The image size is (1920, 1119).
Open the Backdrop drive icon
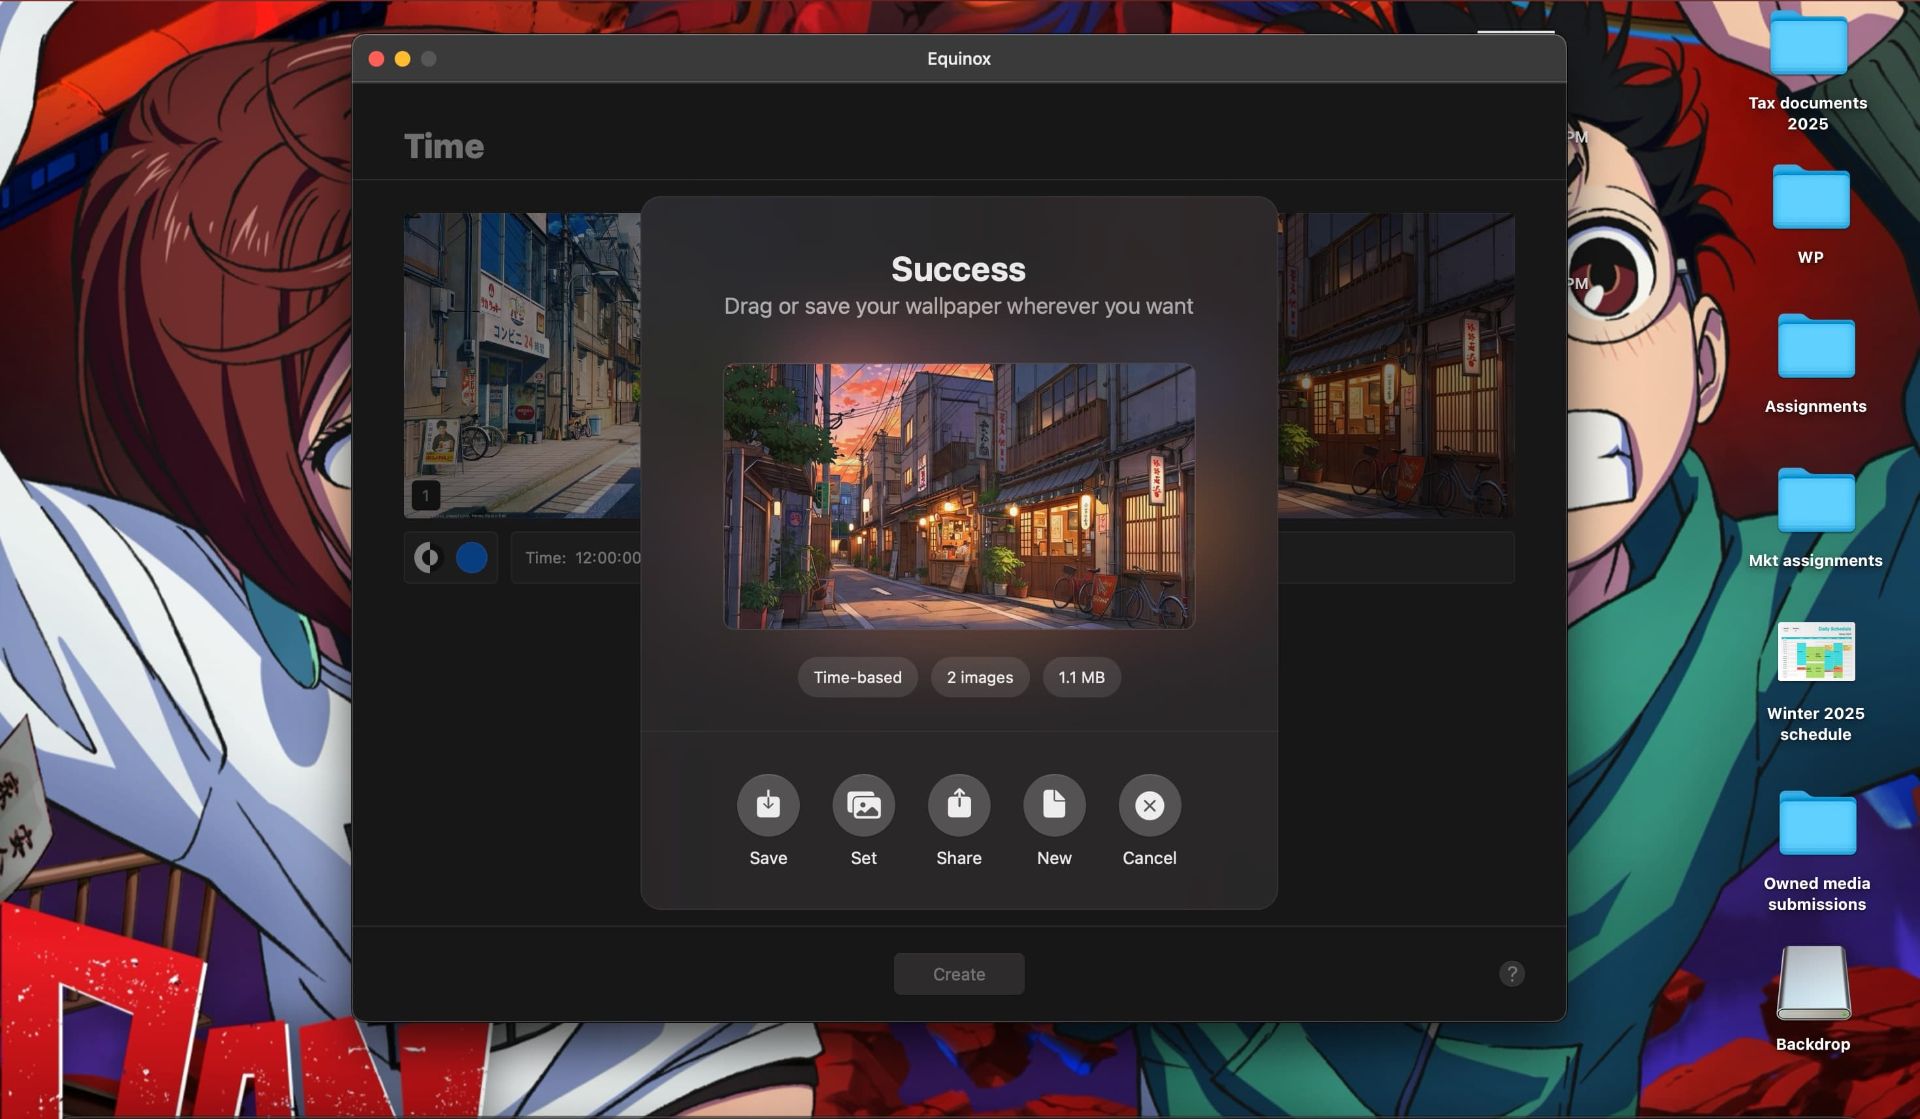(1813, 984)
